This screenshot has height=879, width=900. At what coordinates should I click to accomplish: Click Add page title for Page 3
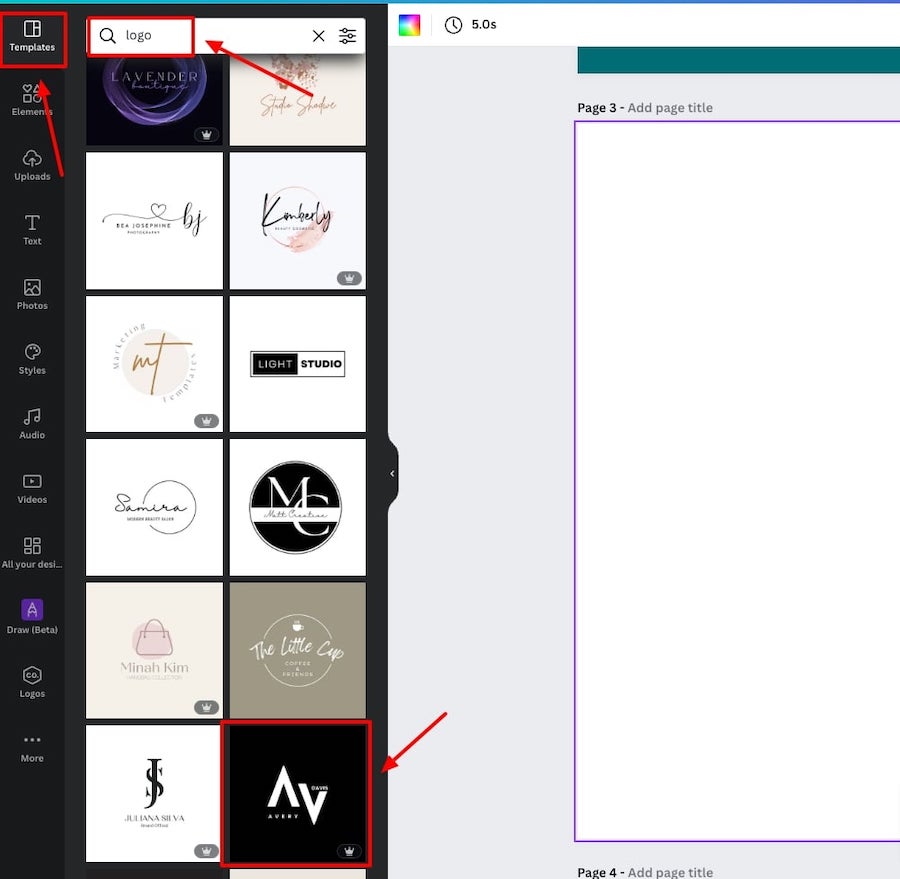click(x=670, y=108)
